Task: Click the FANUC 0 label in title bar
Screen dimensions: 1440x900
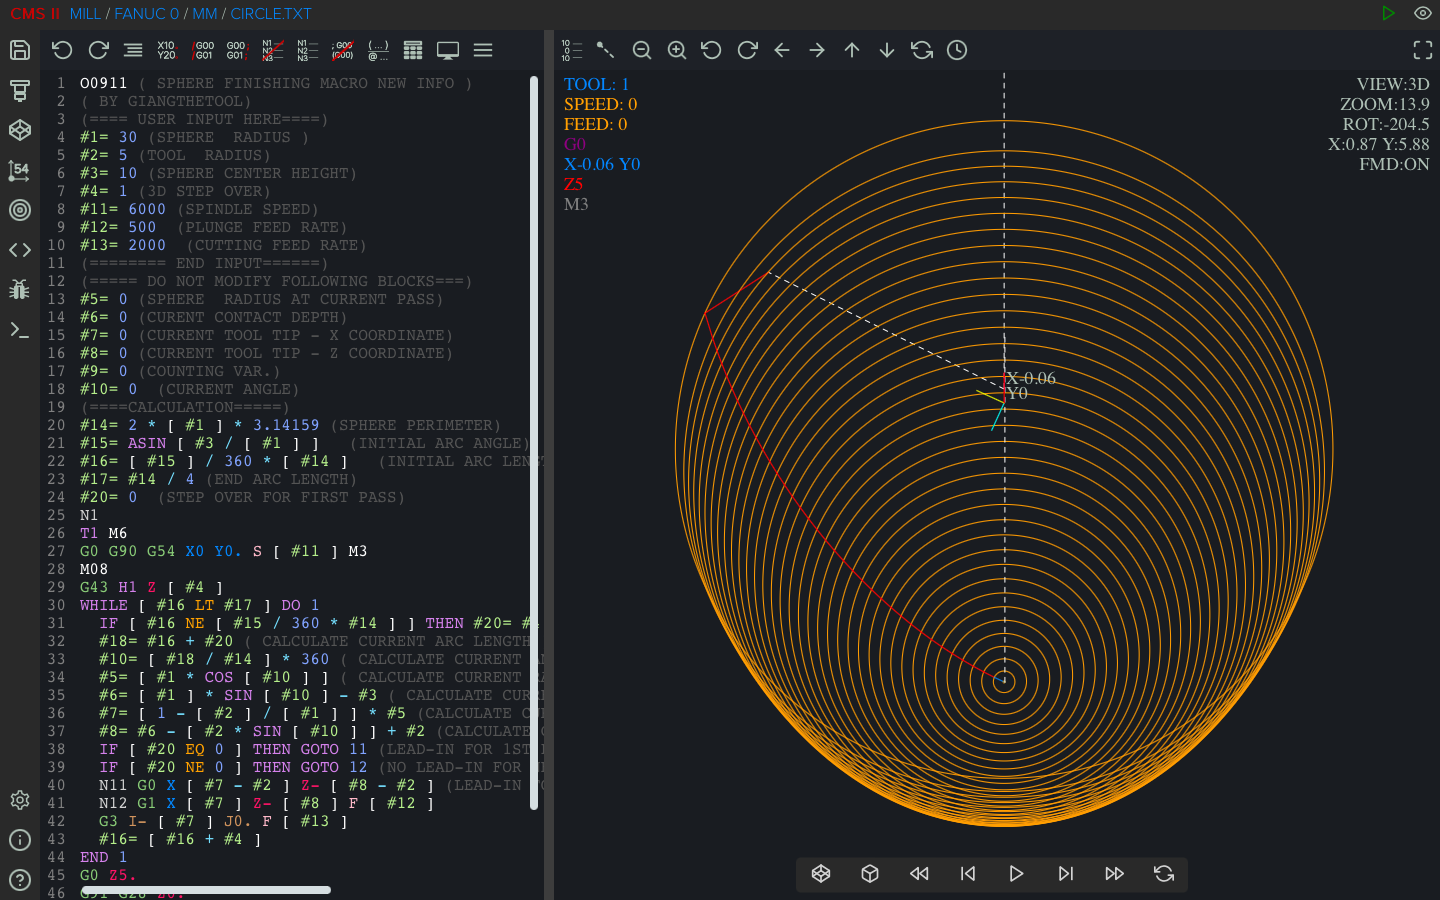Action: click(146, 14)
